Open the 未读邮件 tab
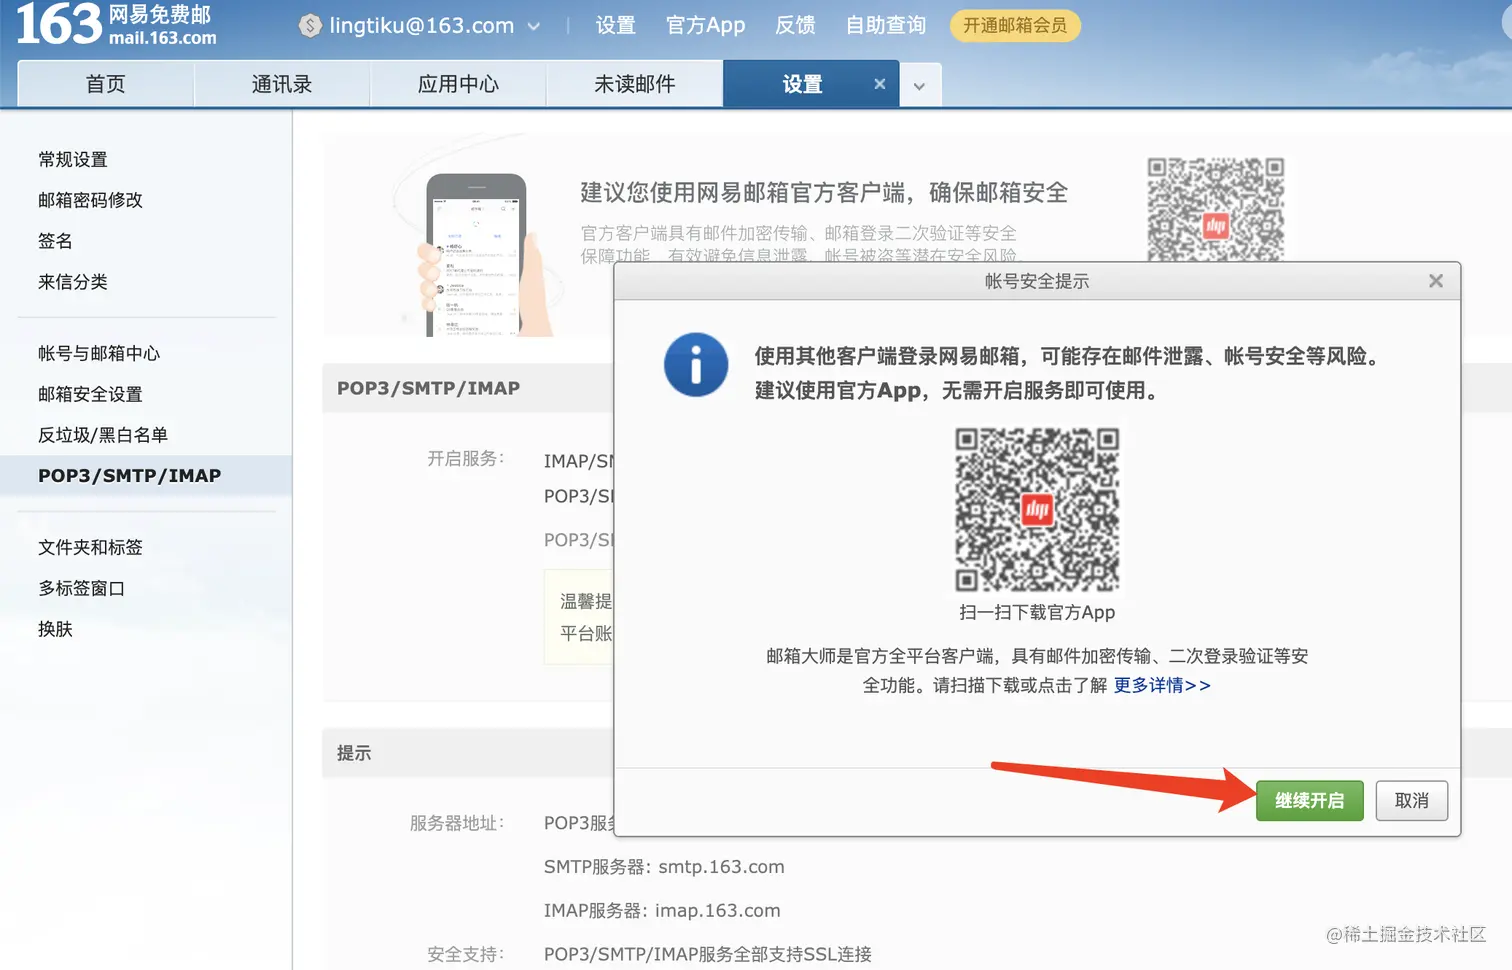This screenshot has width=1512, height=970. pyautogui.click(x=634, y=84)
